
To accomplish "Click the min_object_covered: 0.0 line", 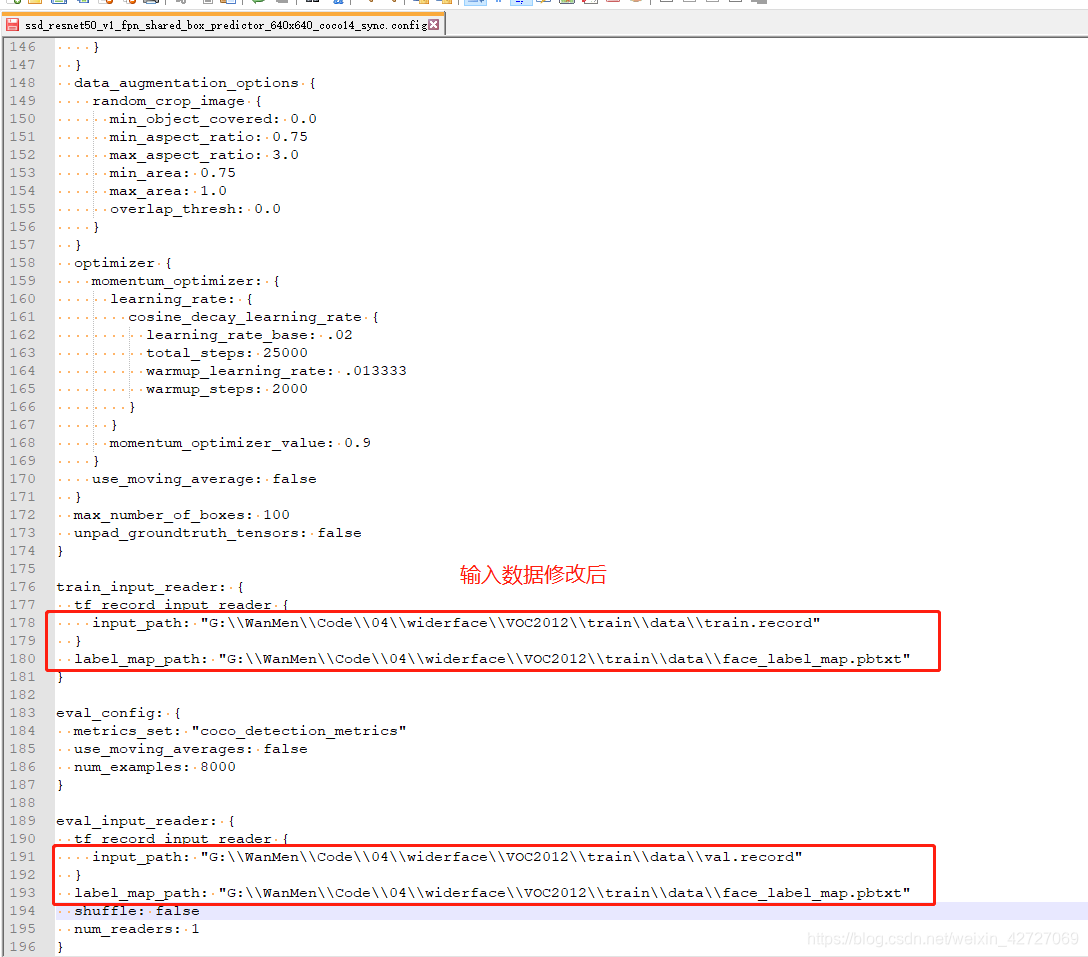I will [212, 119].
